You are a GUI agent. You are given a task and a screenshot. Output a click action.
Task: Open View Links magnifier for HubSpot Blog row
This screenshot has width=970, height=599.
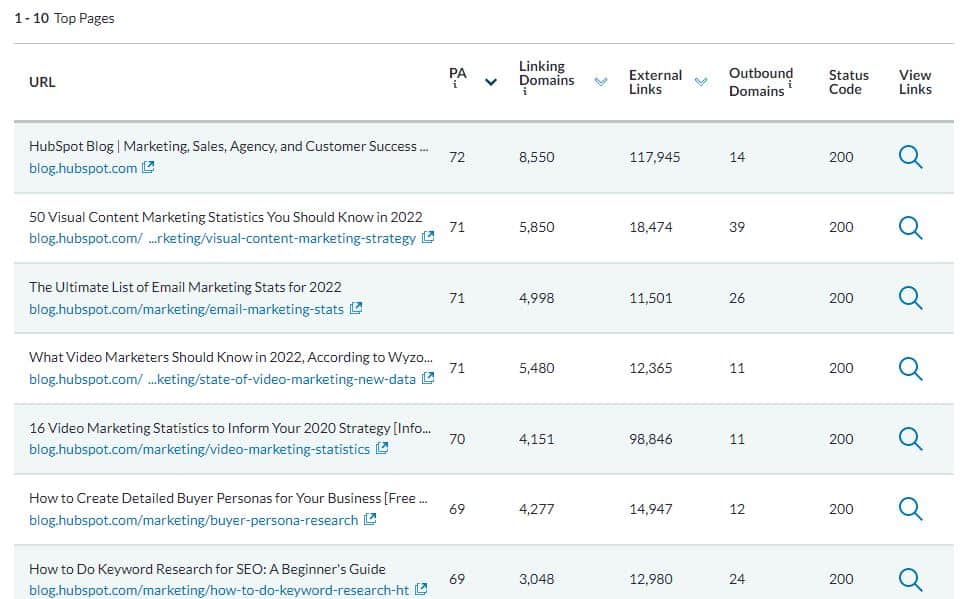[910, 157]
